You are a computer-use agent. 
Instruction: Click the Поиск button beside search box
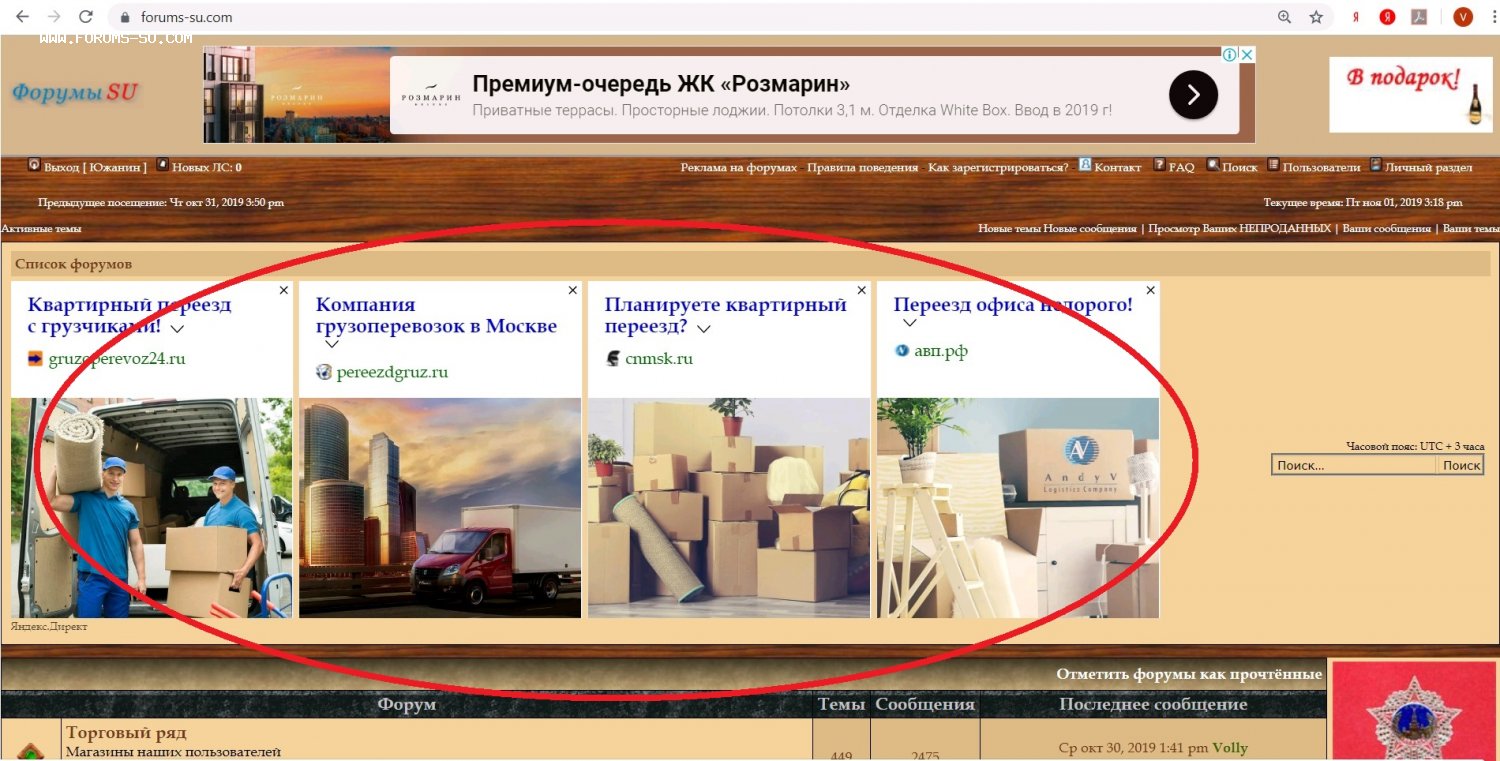pos(1461,465)
